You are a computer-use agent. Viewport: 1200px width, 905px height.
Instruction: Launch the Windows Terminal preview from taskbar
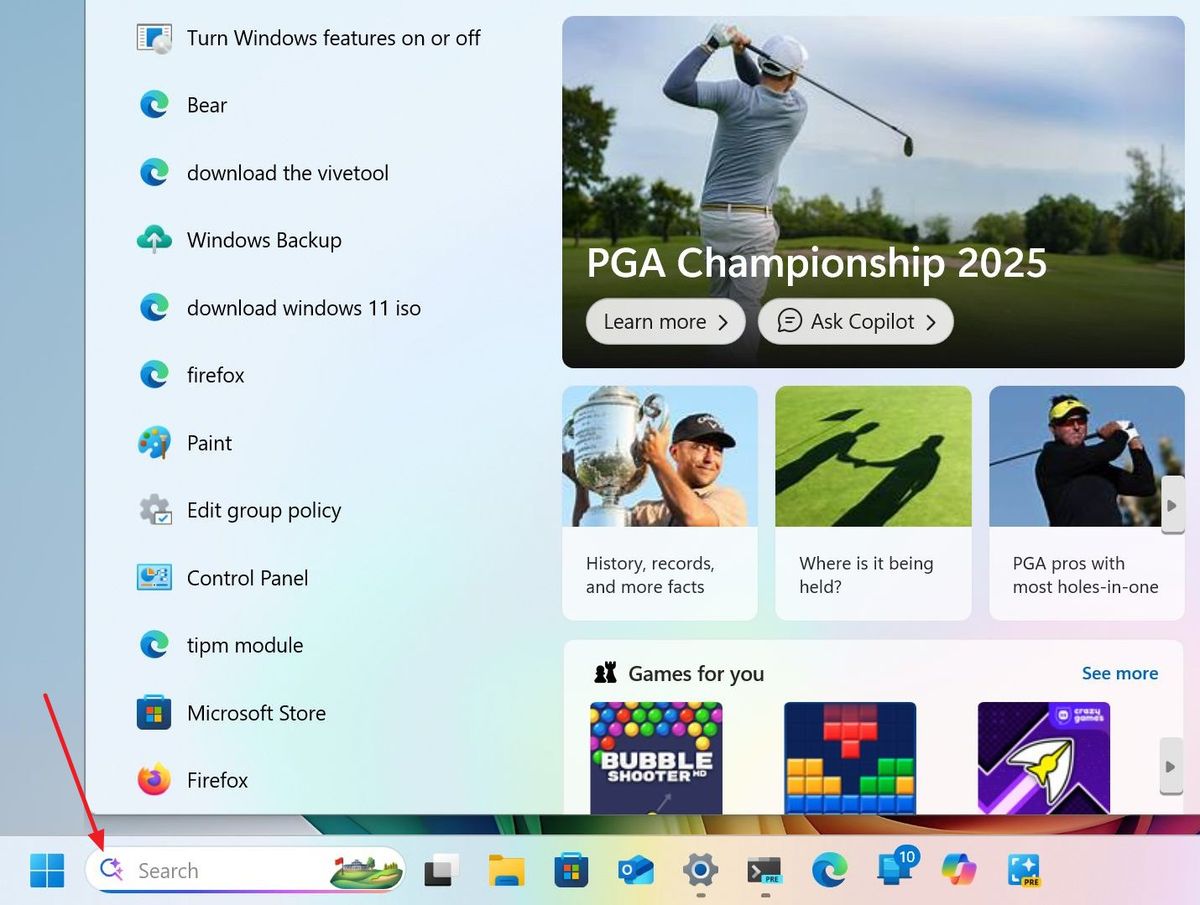(765, 870)
